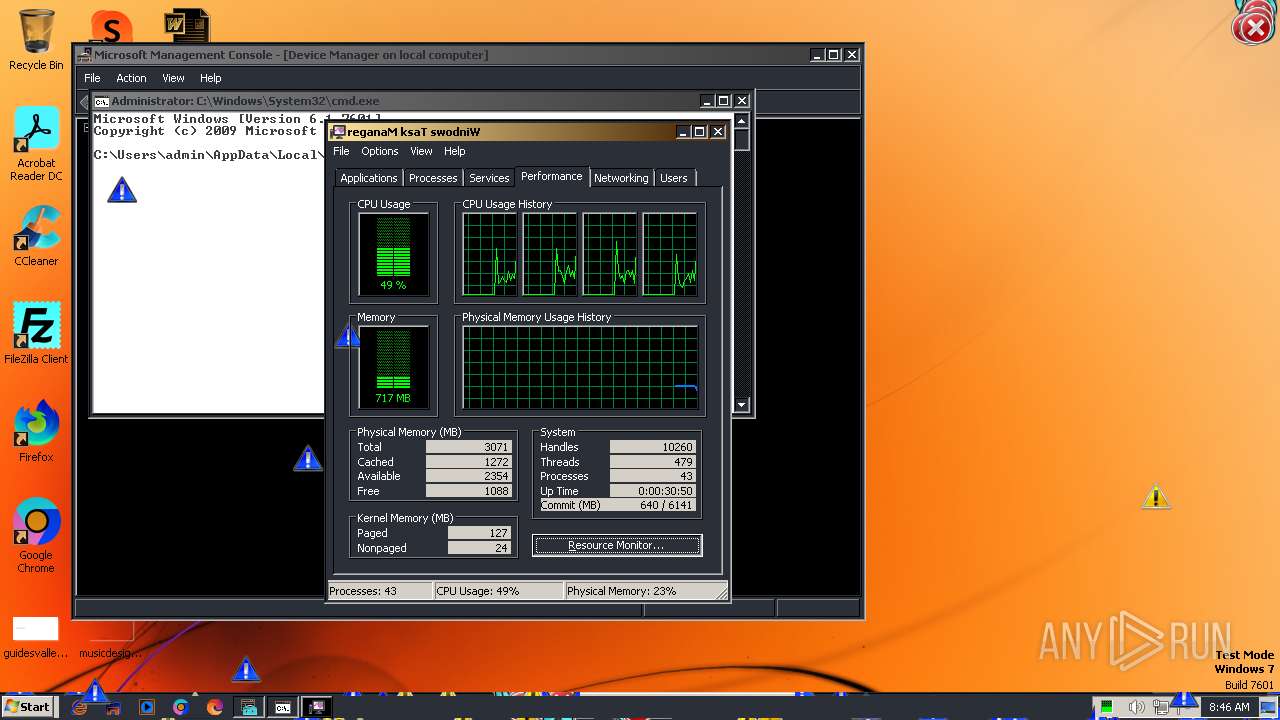Open Firefox from the taskbar

[x=215, y=707]
